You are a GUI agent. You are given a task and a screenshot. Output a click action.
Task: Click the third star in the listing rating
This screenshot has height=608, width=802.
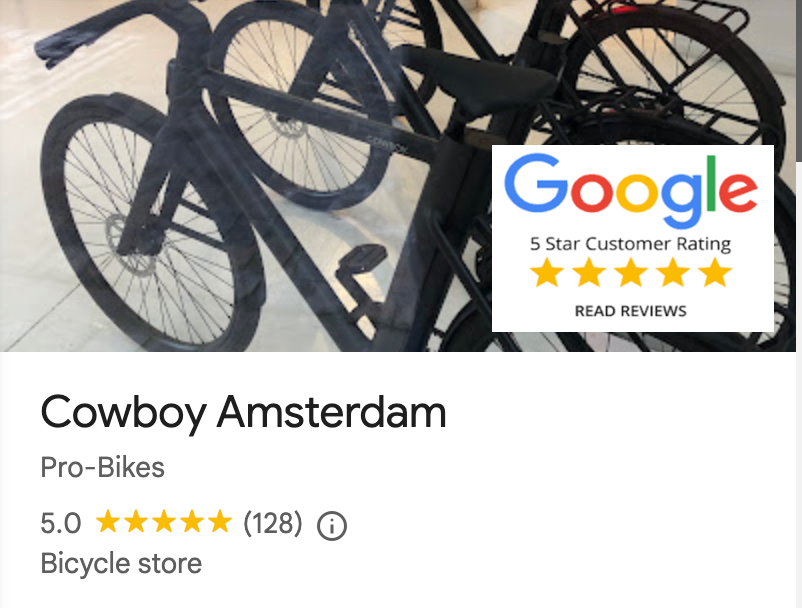164,522
